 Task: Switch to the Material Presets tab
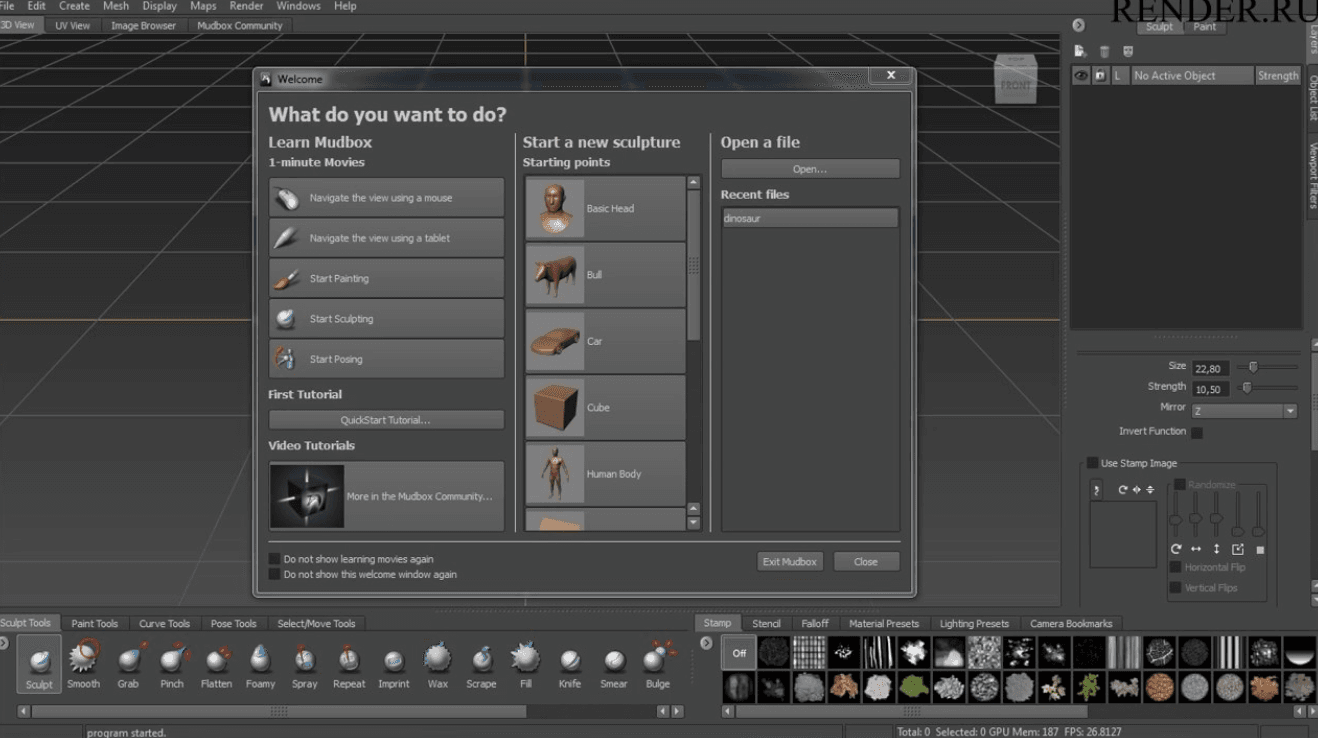point(884,623)
